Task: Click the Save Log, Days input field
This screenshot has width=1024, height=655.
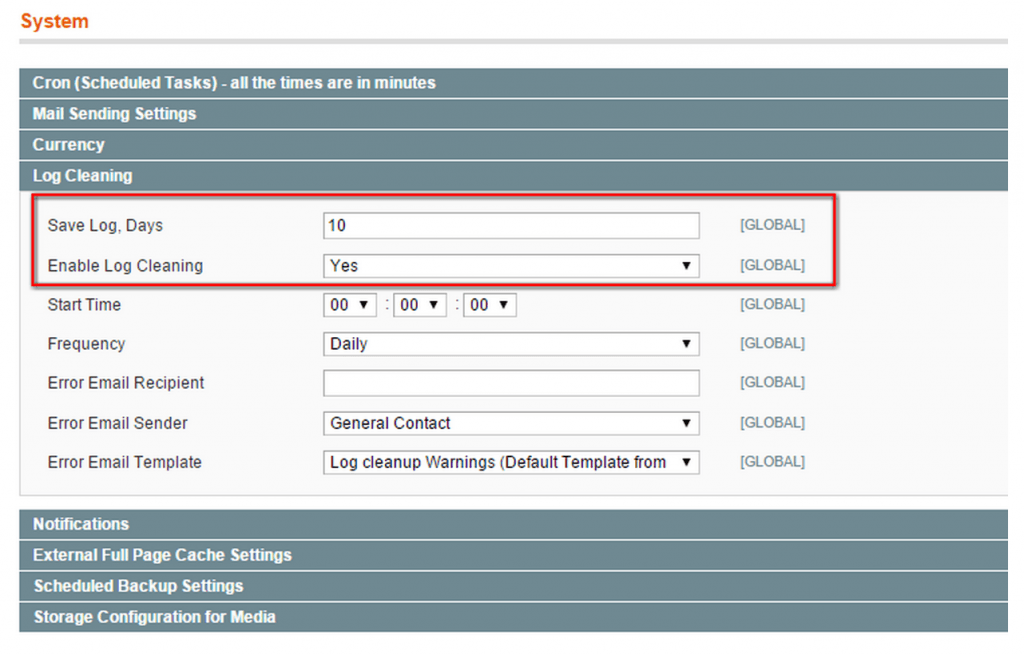Action: click(511, 226)
